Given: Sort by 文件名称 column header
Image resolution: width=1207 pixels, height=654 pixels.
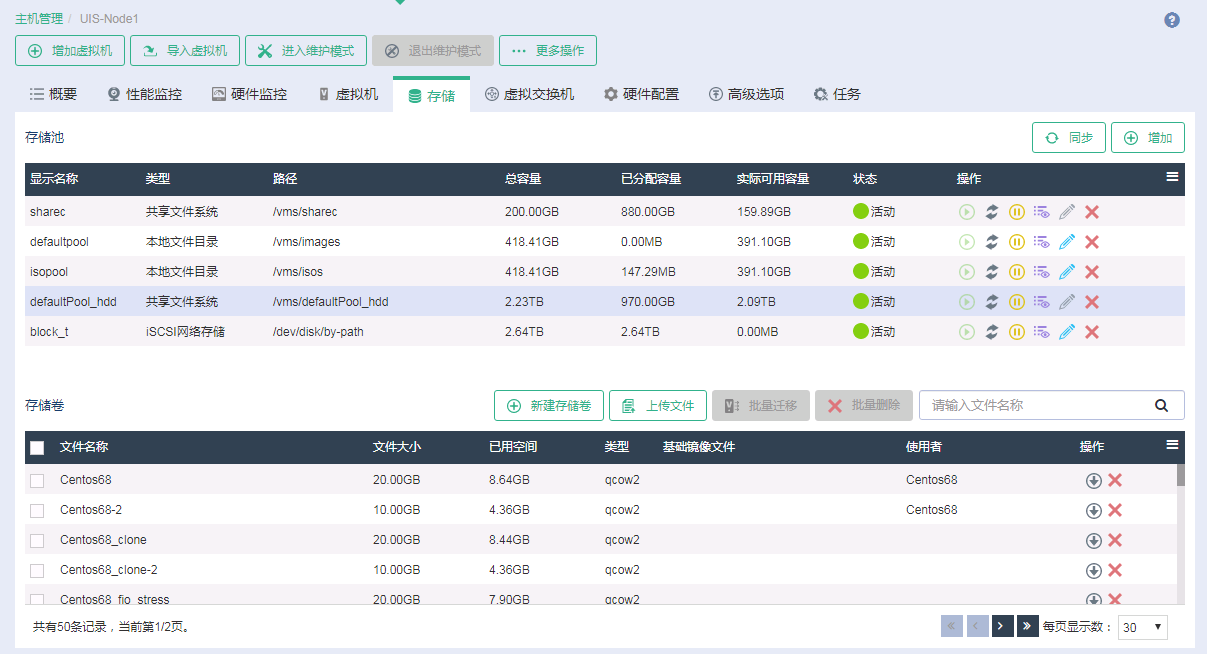Looking at the screenshot, I should (84, 447).
